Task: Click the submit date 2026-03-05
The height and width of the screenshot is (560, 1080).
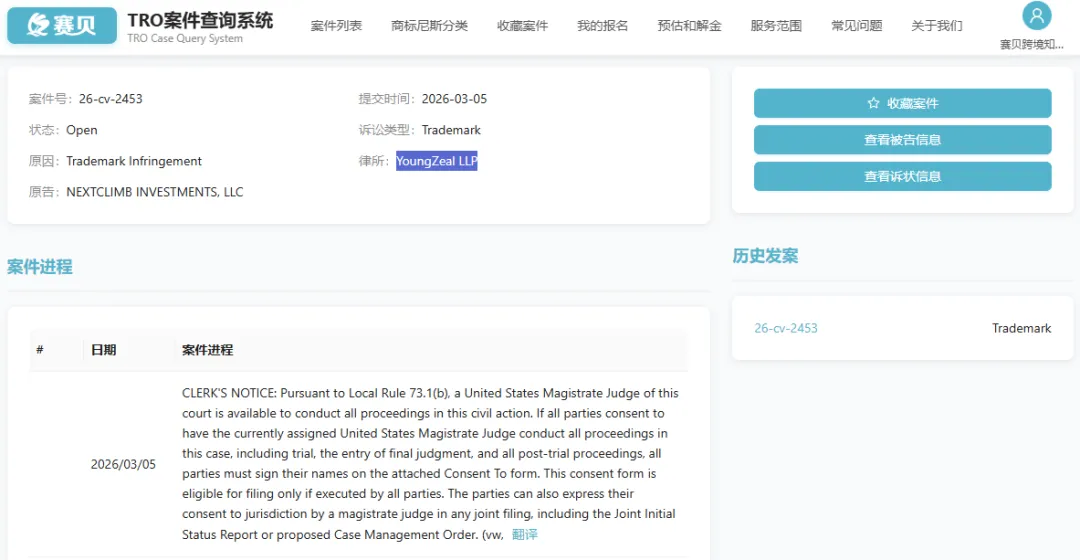Action: point(455,98)
